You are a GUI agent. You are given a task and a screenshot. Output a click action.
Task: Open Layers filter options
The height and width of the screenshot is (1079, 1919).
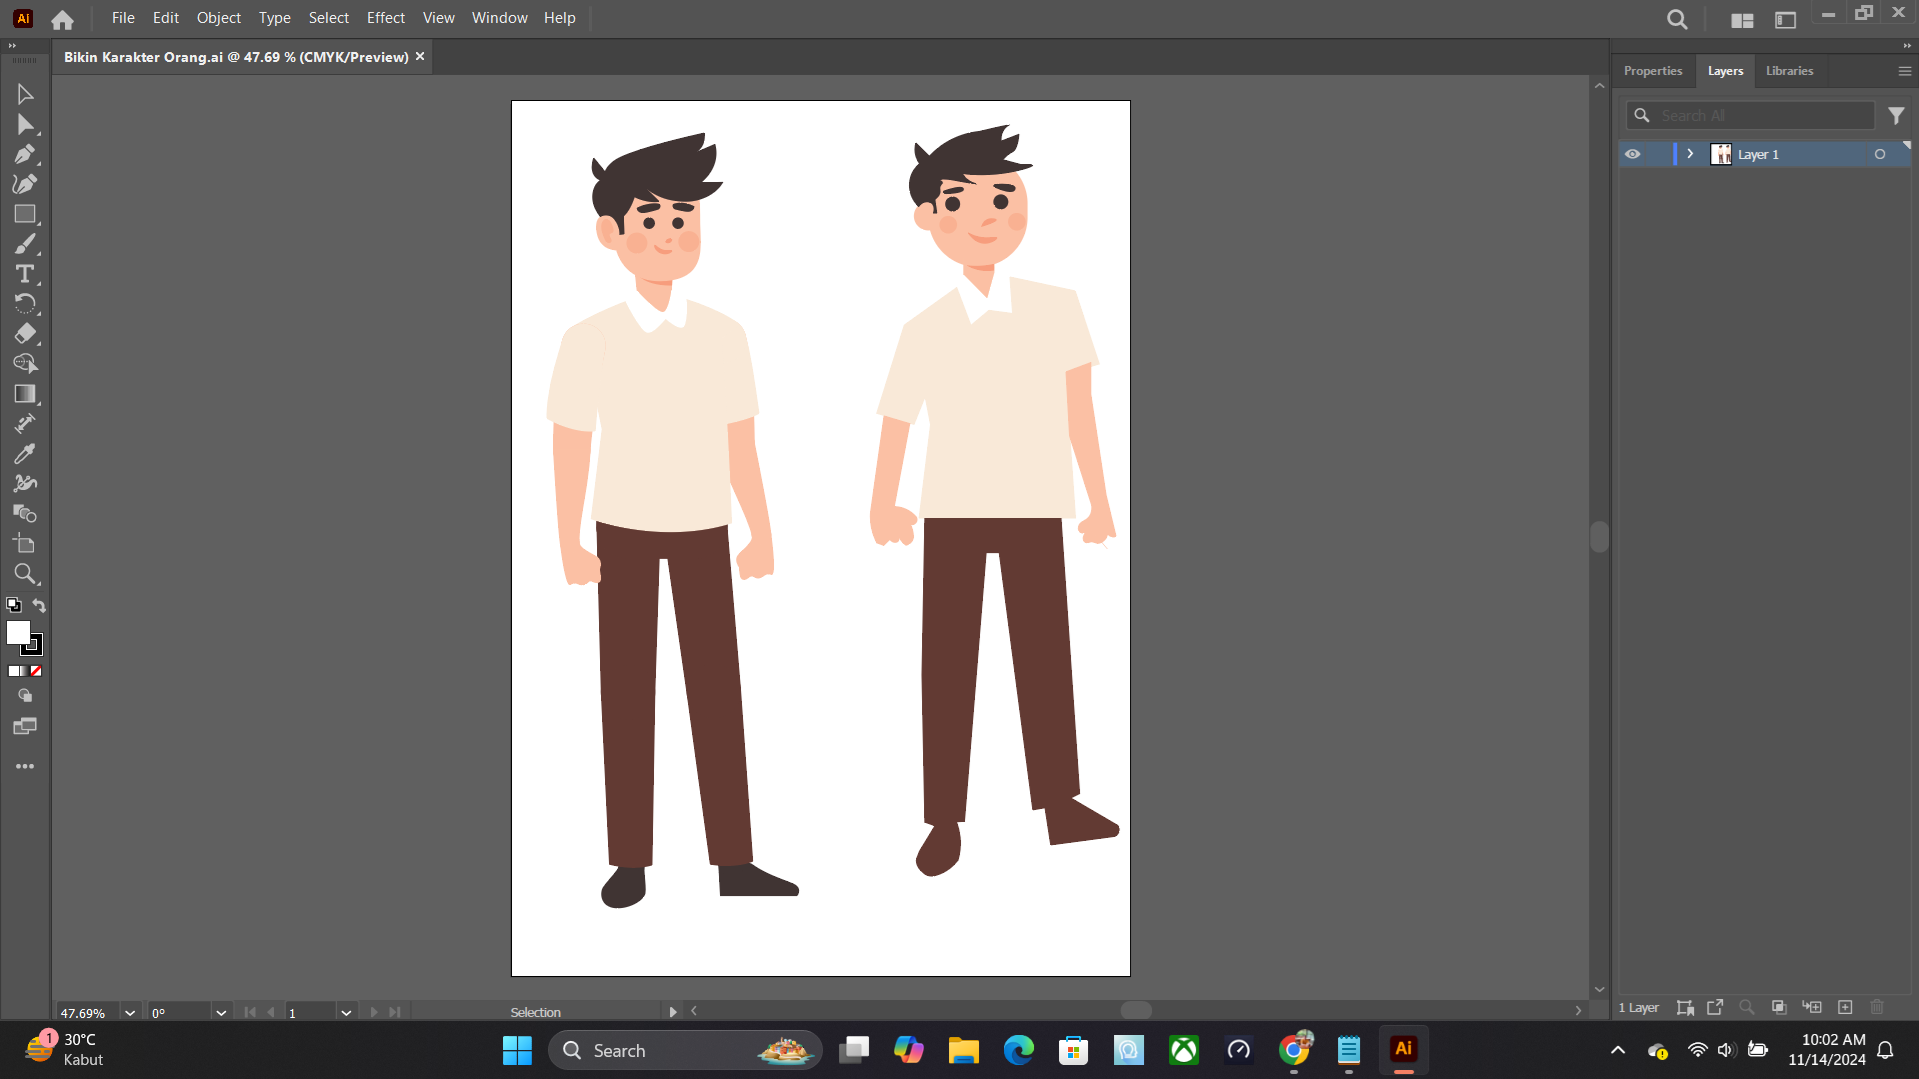pyautogui.click(x=1896, y=116)
